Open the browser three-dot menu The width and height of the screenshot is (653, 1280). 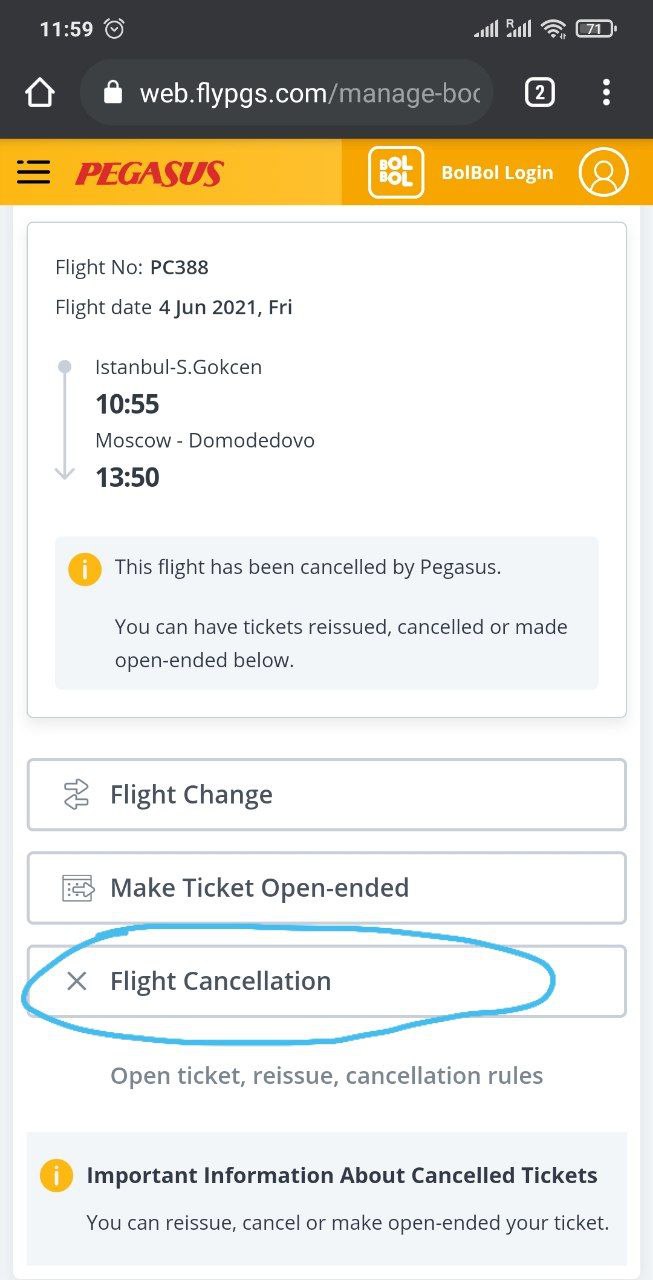606,93
